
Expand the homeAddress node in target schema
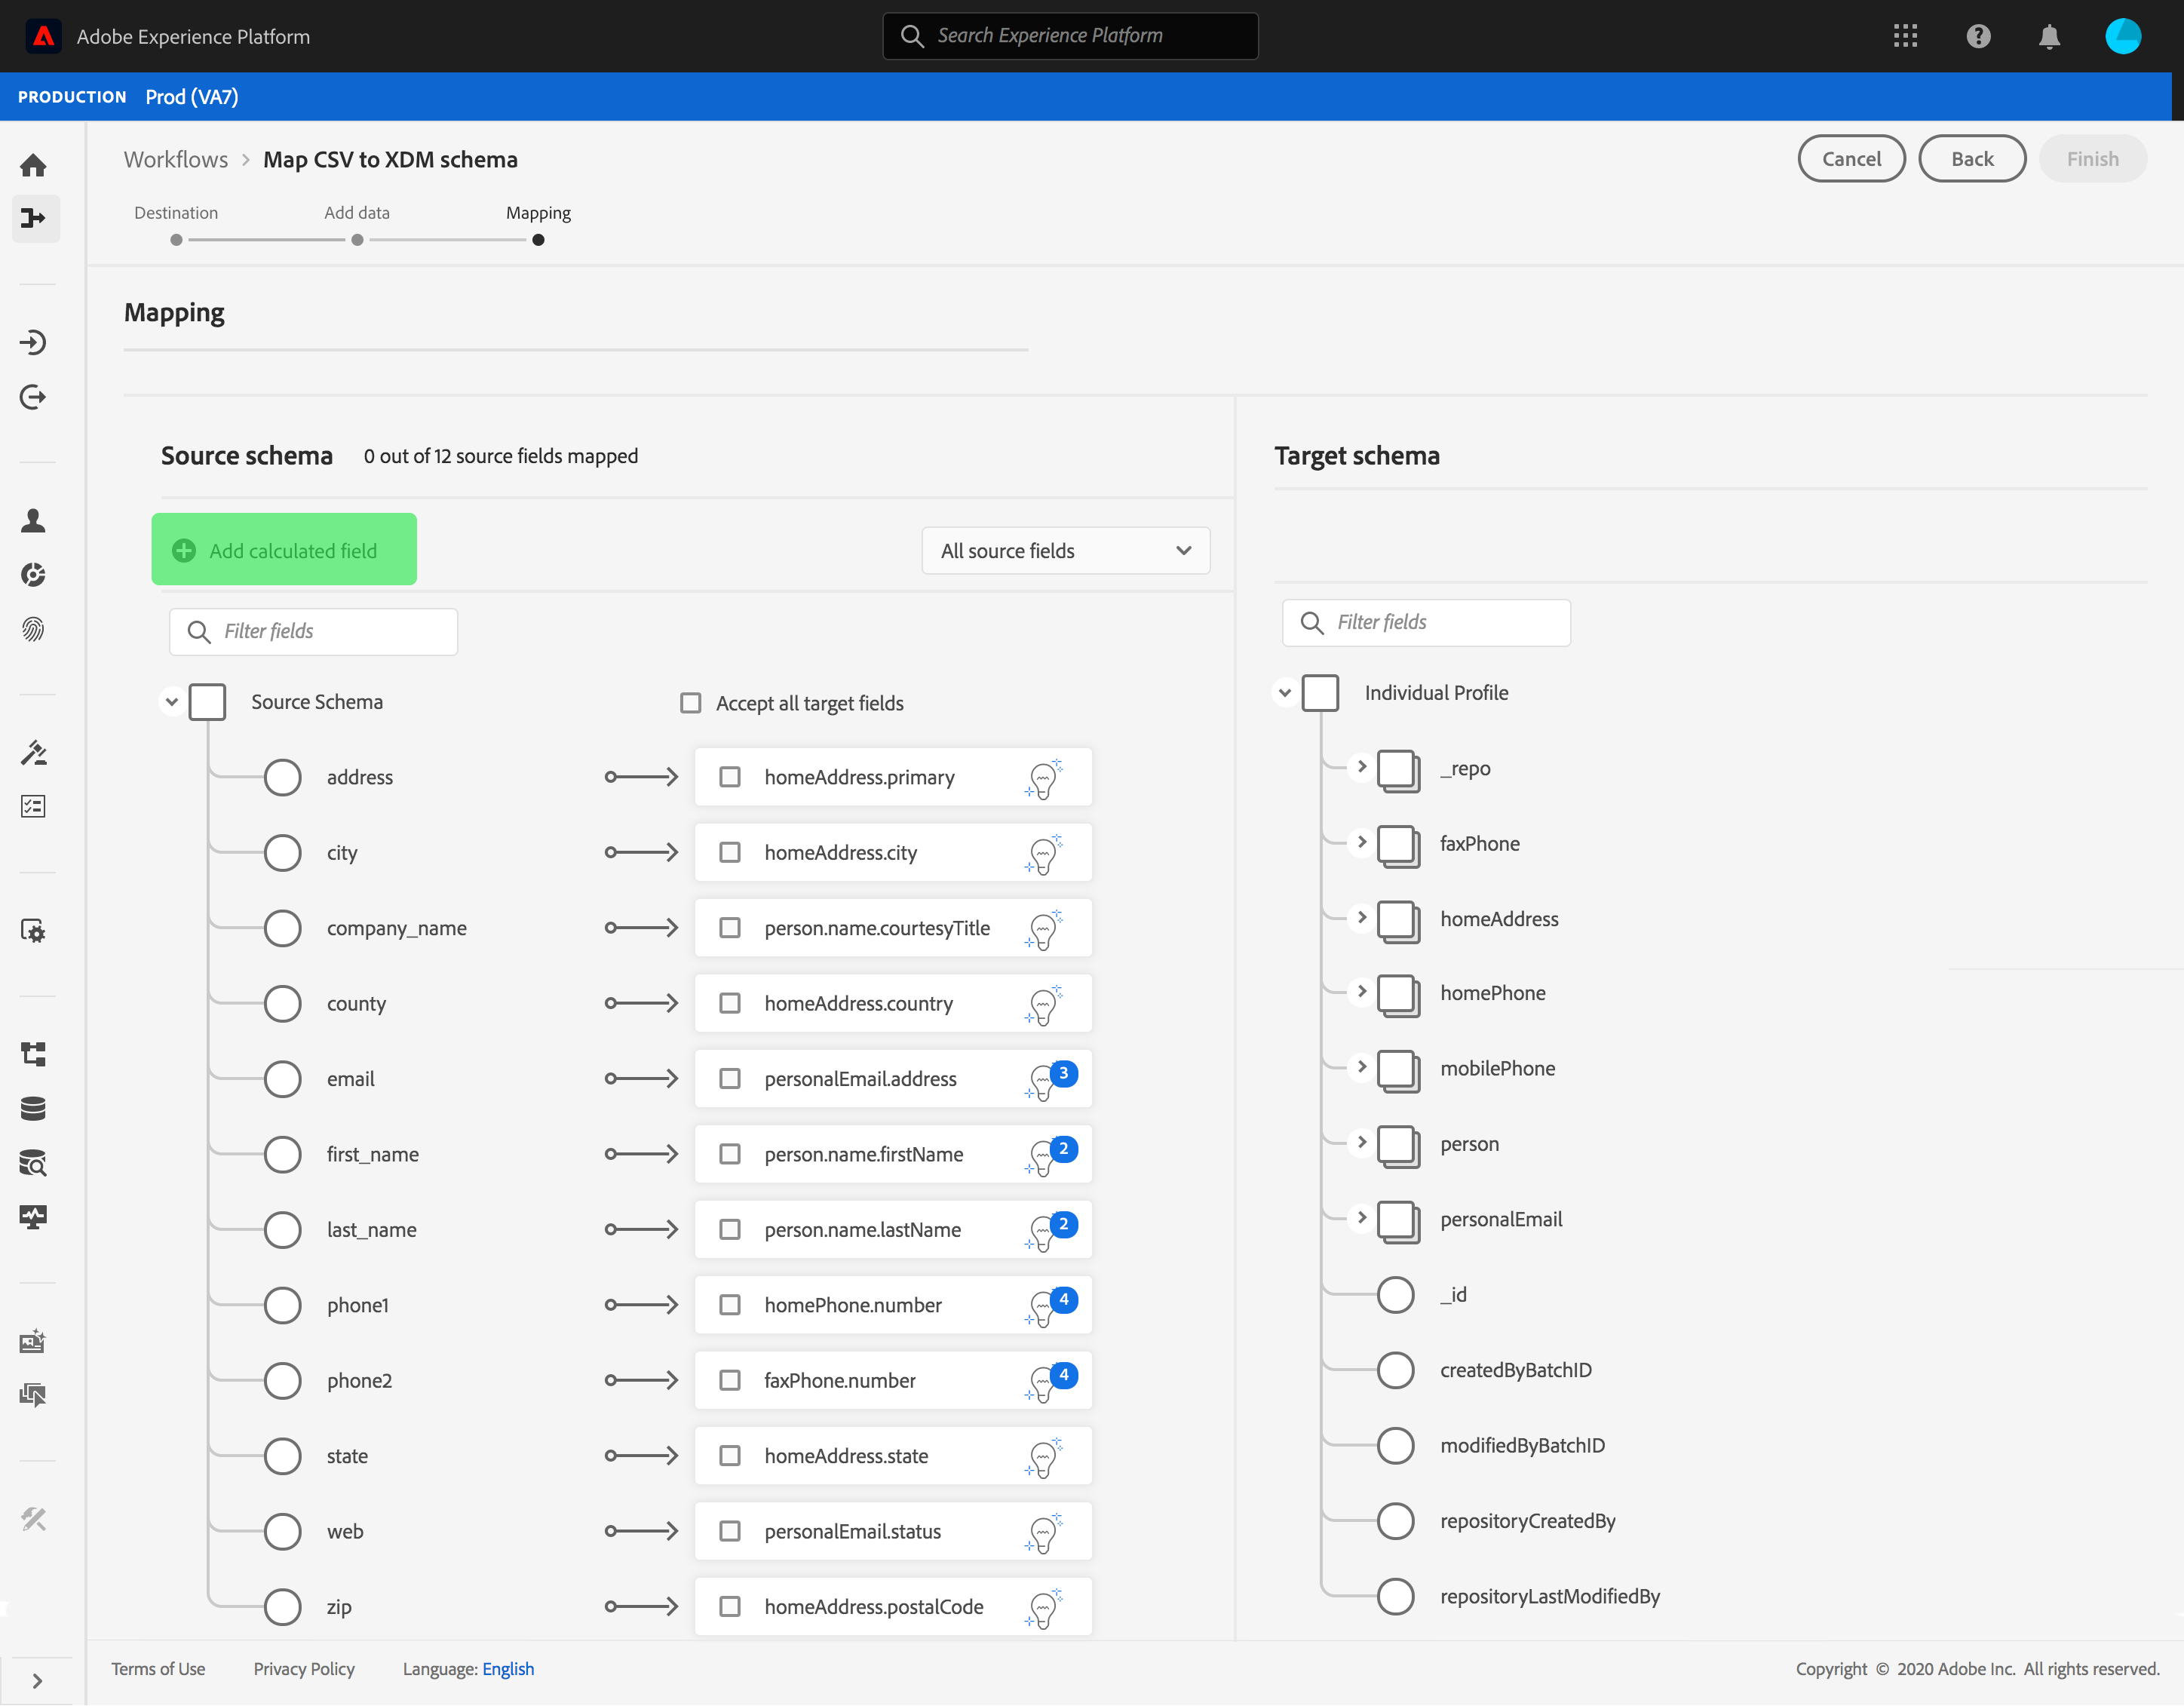point(1361,918)
